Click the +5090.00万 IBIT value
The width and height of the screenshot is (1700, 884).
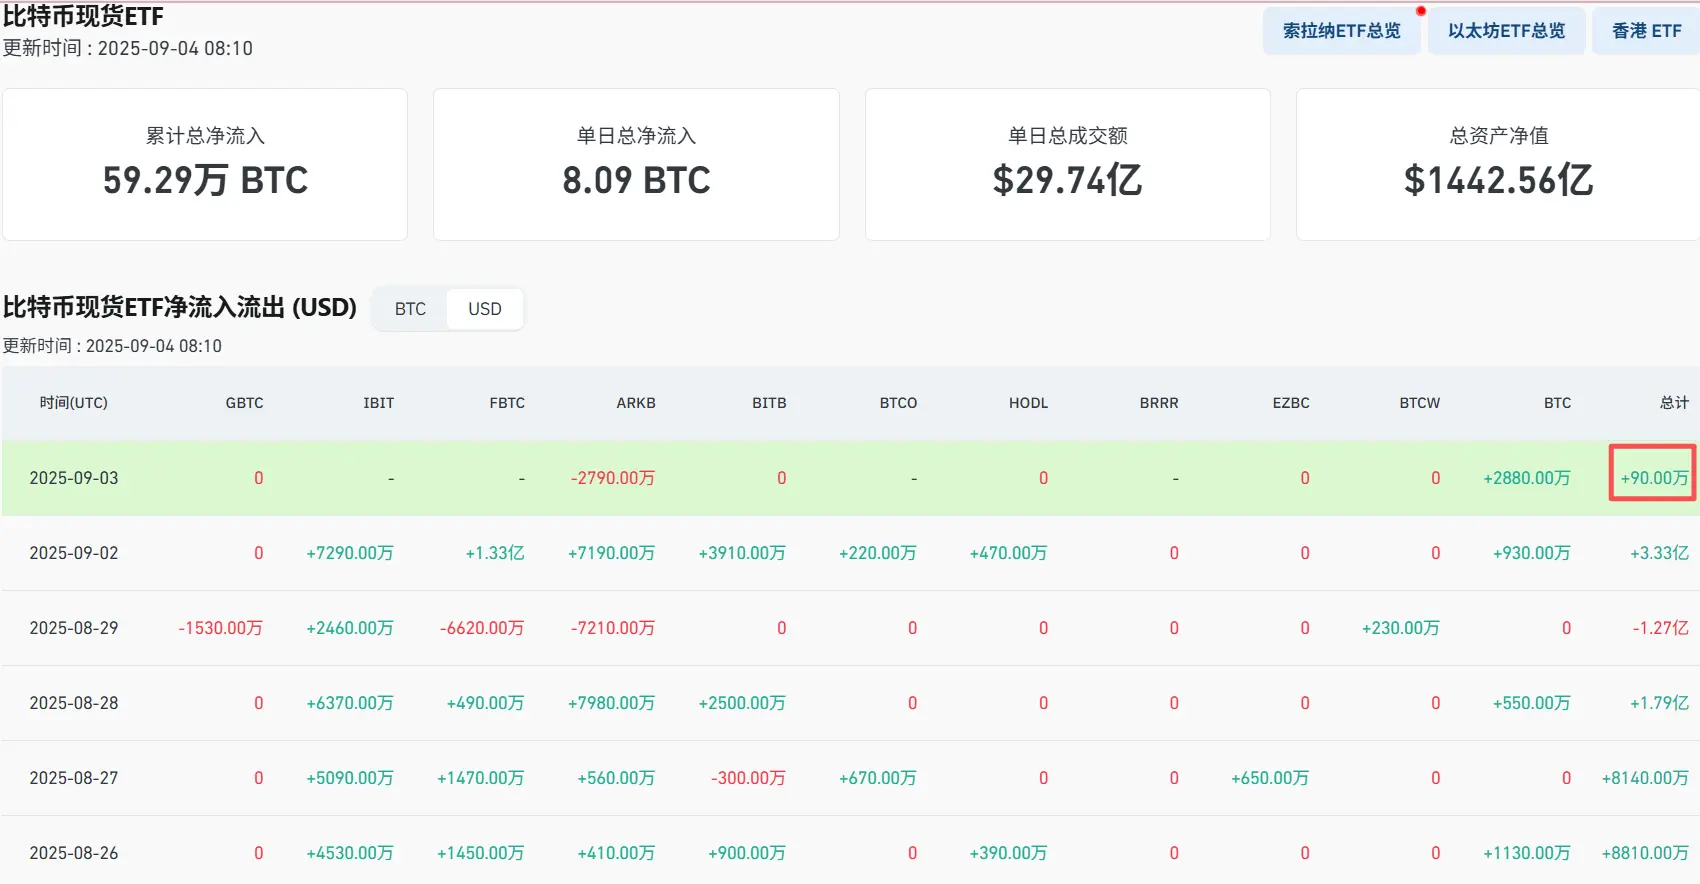(x=350, y=778)
